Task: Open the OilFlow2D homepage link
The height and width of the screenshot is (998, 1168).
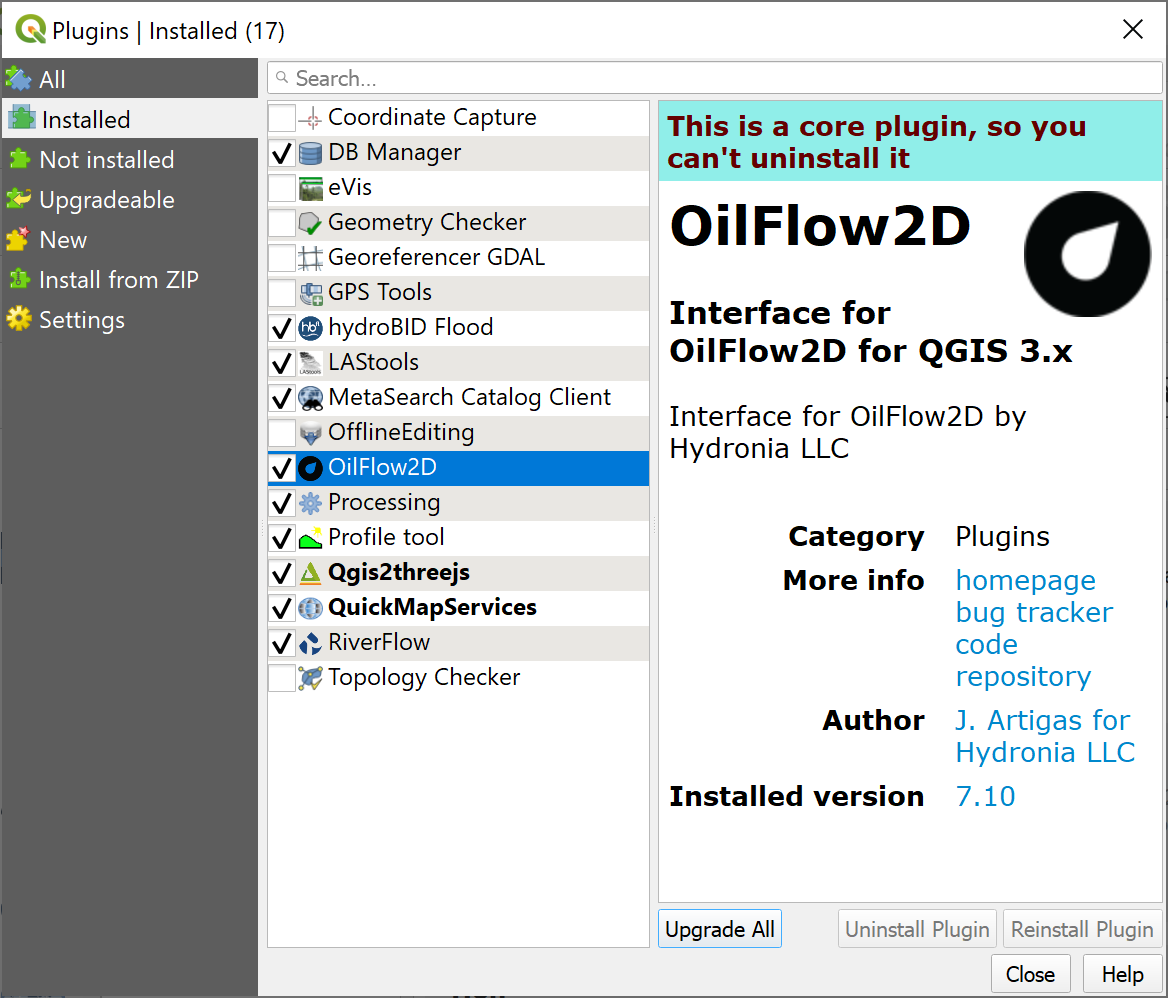Action: coord(1025,580)
